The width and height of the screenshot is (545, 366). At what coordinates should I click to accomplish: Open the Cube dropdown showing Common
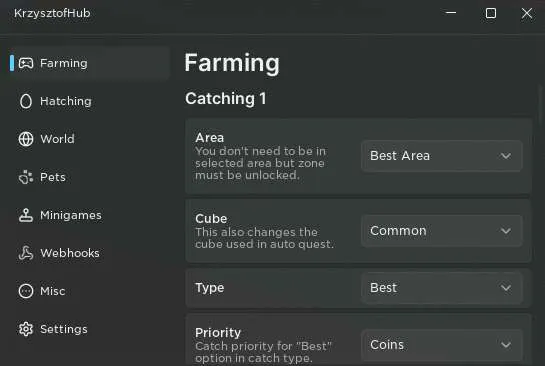(441, 231)
